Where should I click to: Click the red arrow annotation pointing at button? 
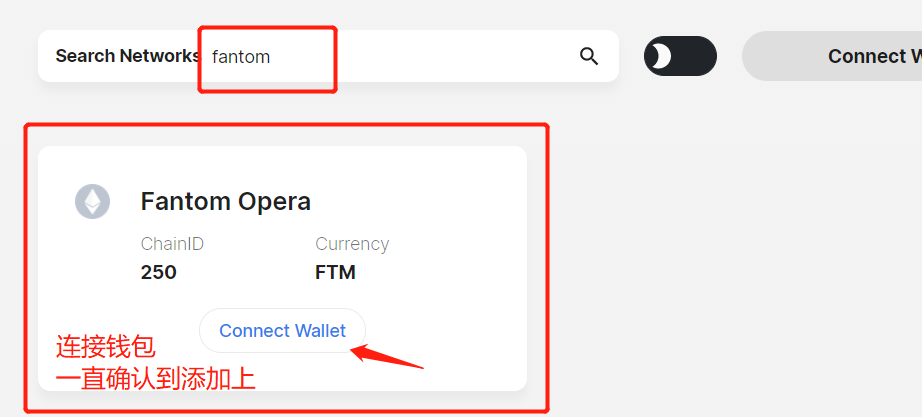387,356
